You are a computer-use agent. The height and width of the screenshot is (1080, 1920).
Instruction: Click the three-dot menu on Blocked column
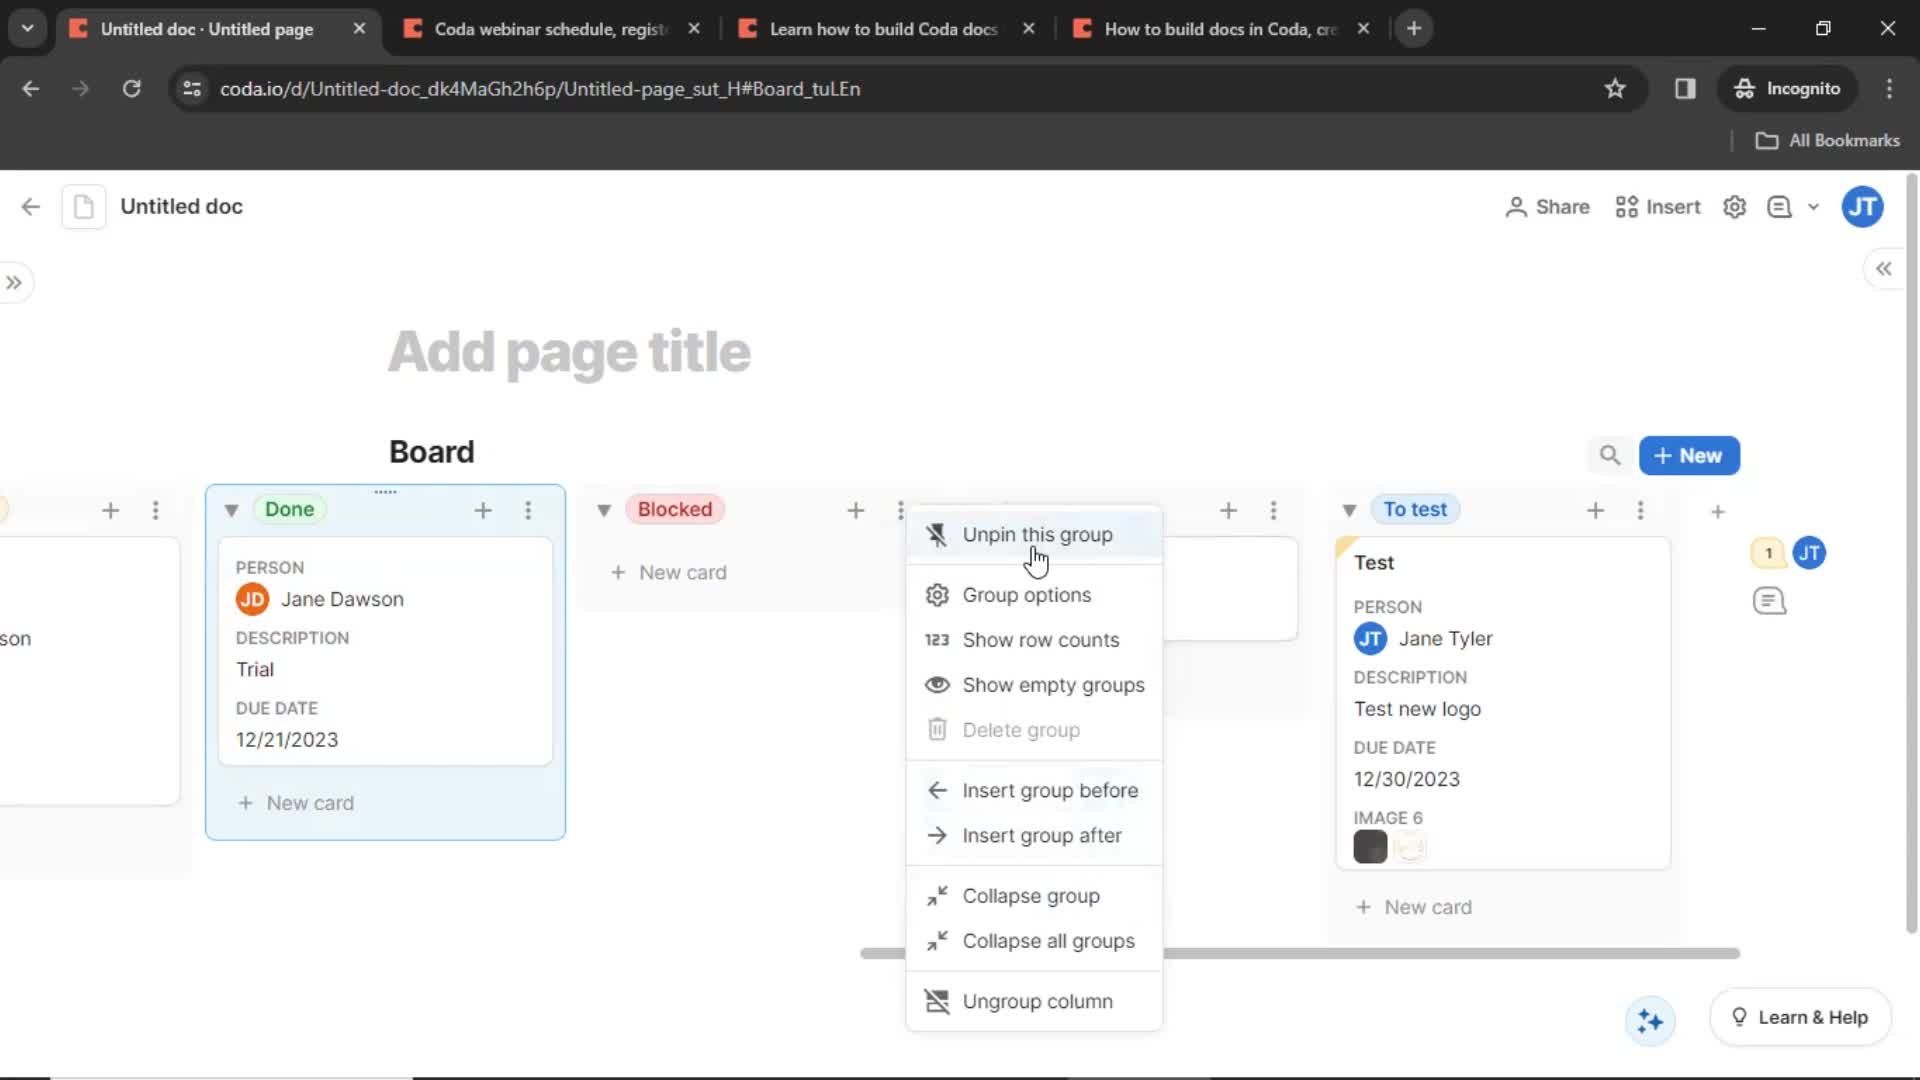pyautogui.click(x=901, y=510)
